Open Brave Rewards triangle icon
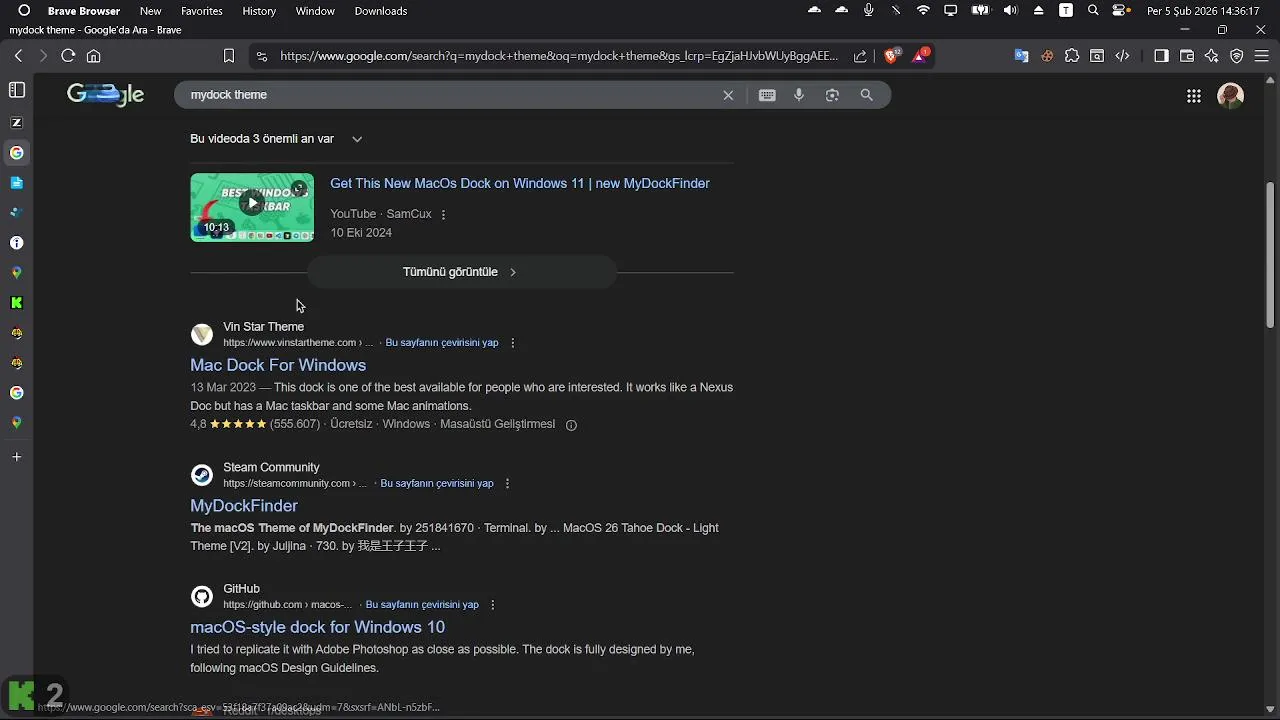 920,56
